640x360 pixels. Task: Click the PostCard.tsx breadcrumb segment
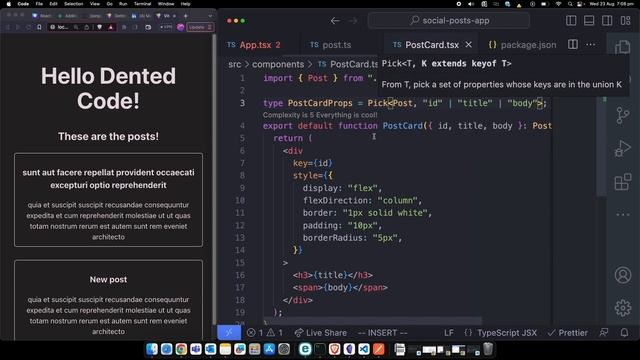pyautogui.click(x=348, y=64)
